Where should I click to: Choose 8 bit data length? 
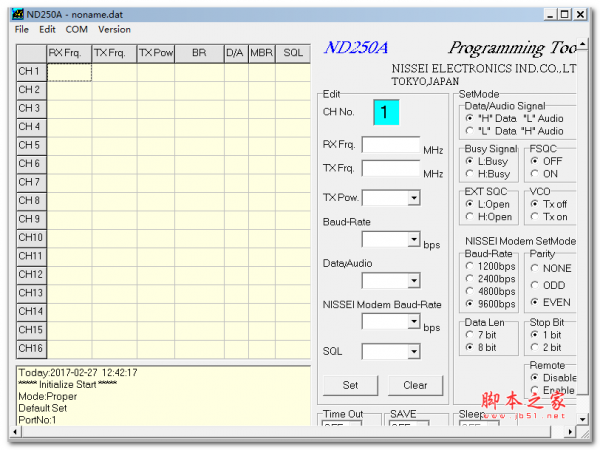pyautogui.click(x=481, y=347)
